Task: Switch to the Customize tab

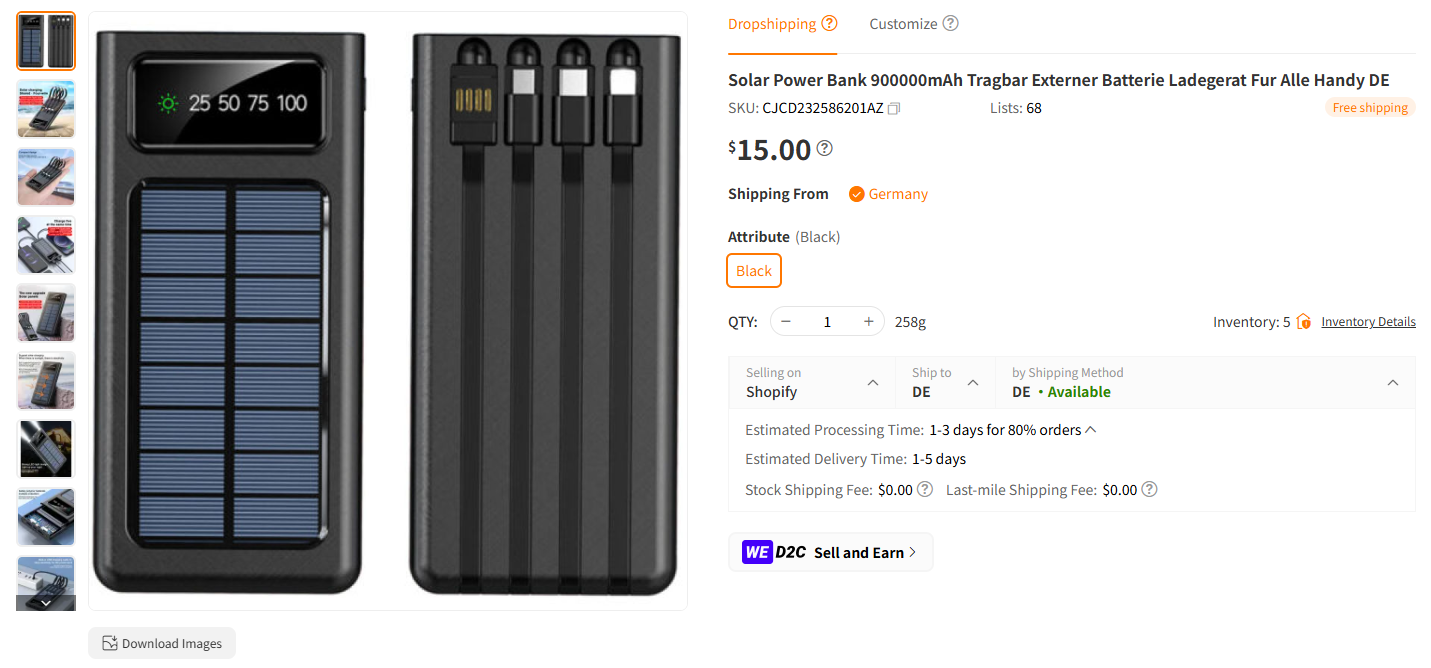Action: [903, 23]
